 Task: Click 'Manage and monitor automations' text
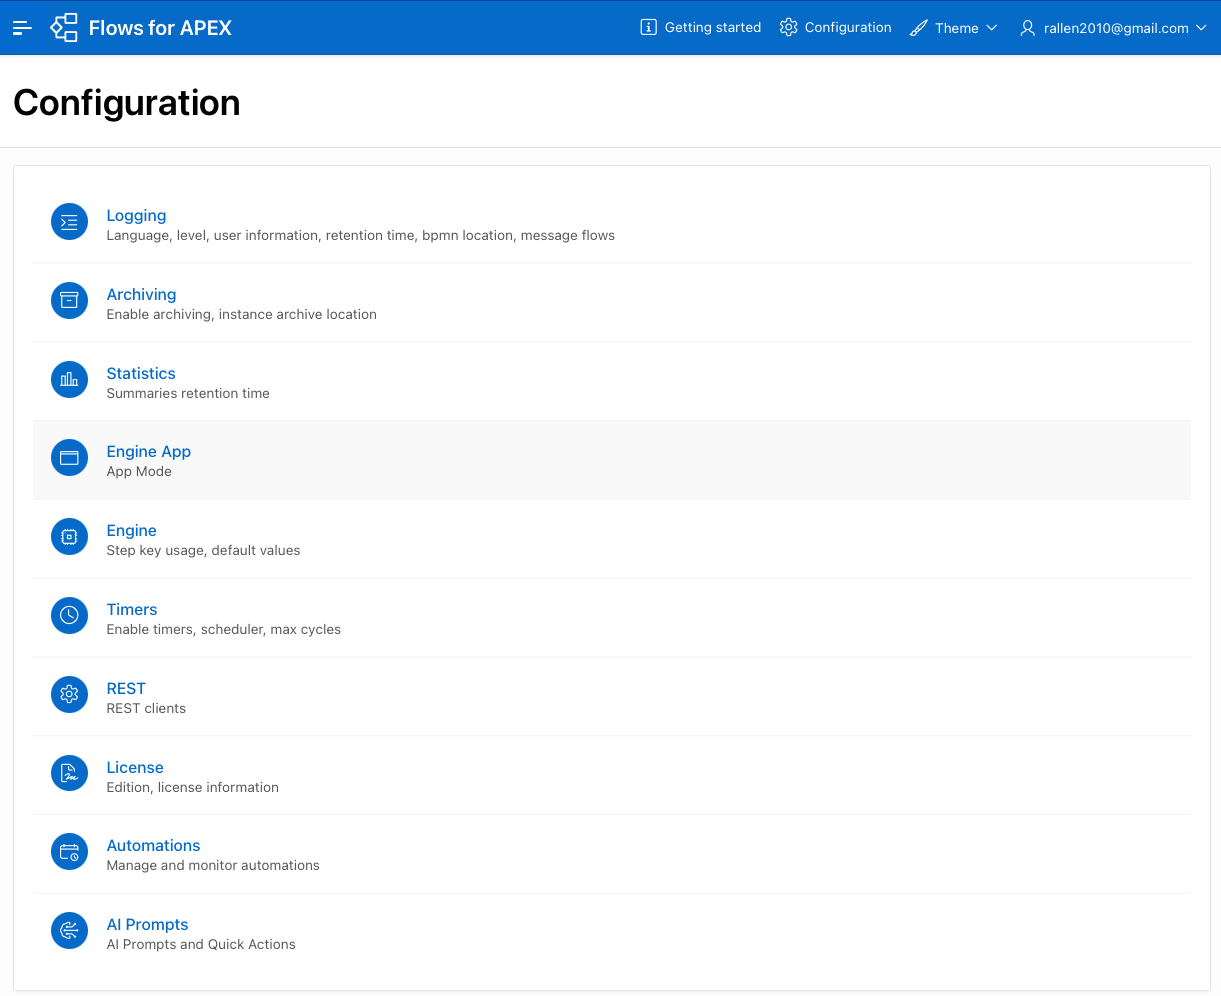coord(213,866)
